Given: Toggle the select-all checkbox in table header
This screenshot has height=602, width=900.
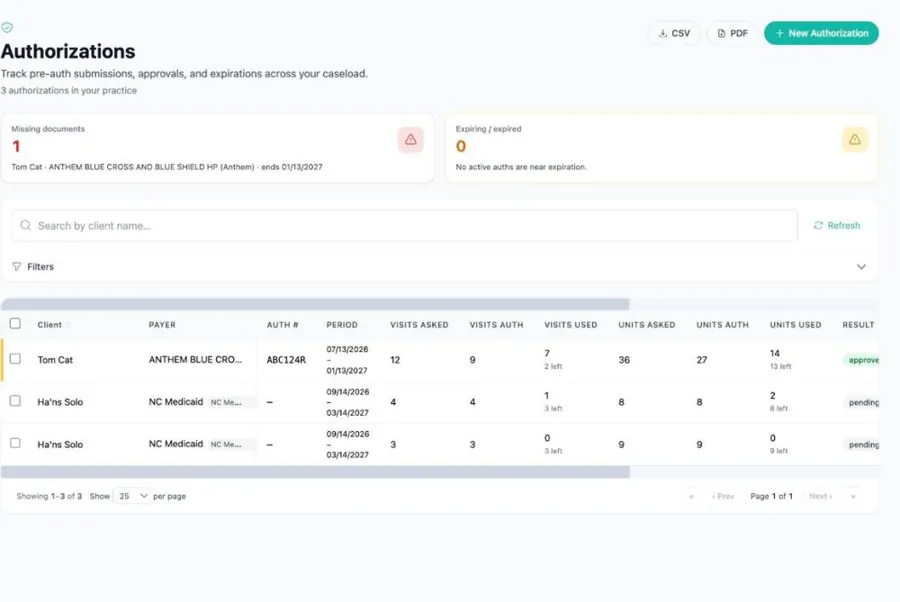Looking at the screenshot, I should [x=15, y=324].
